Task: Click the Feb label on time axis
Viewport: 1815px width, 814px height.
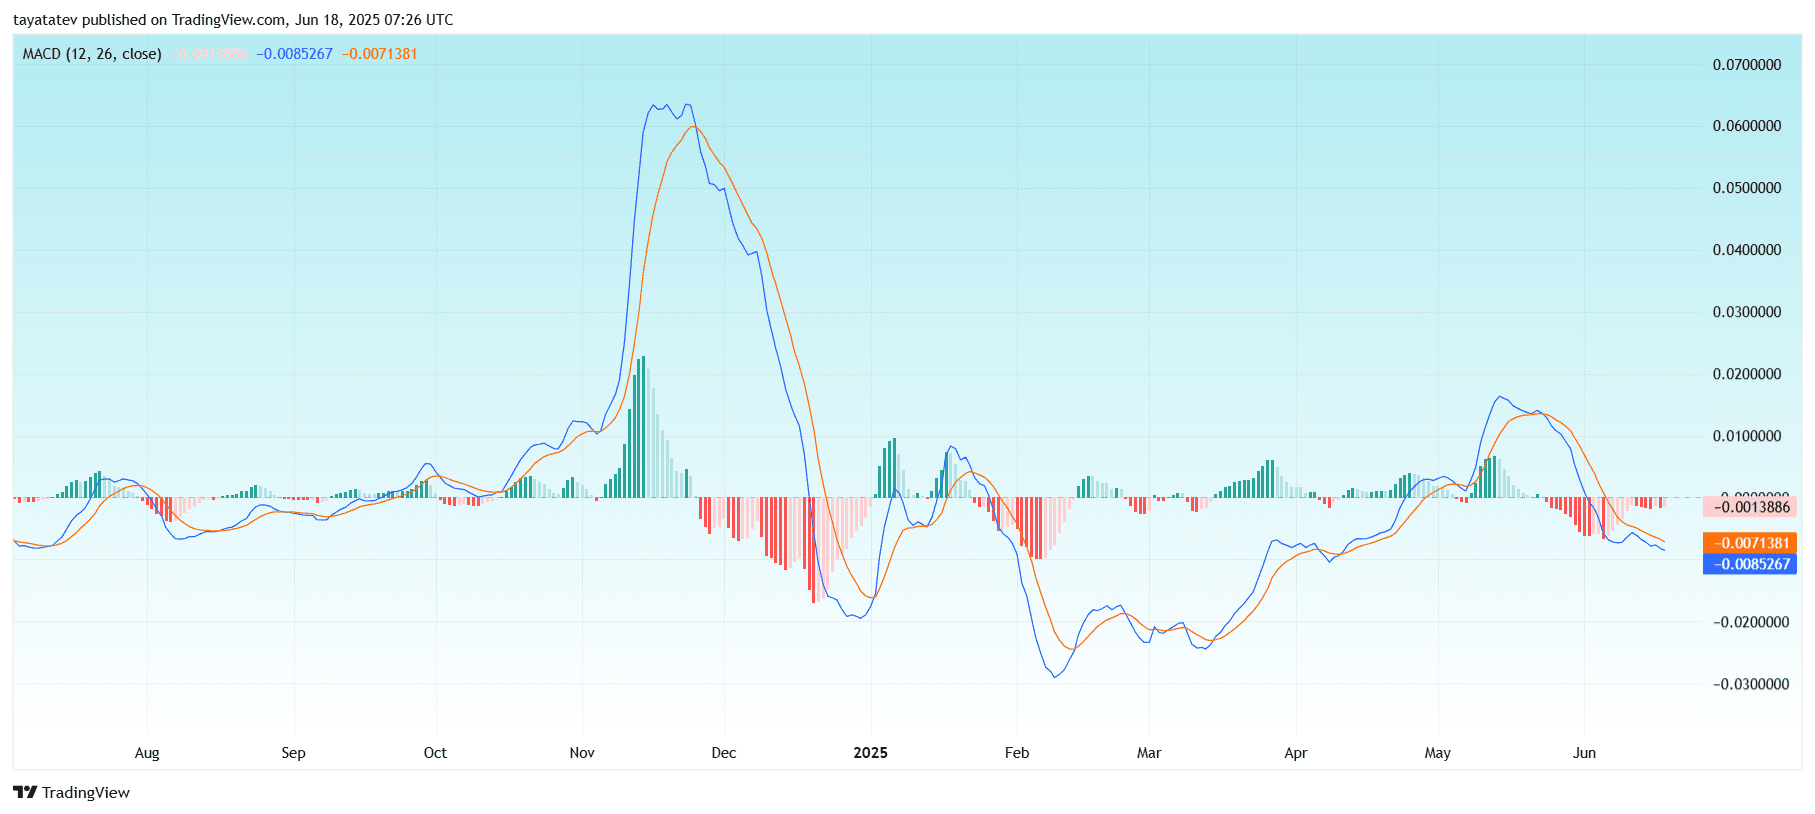Action: (1017, 753)
